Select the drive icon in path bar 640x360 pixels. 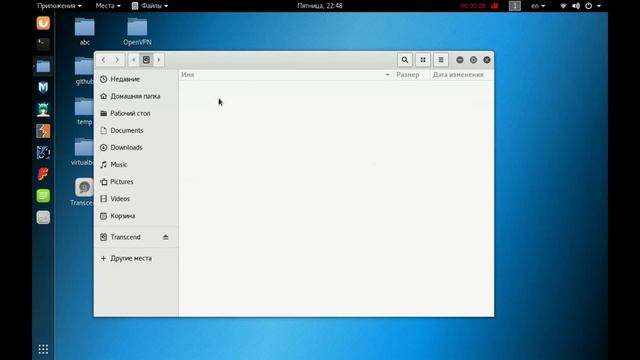[146, 60]
